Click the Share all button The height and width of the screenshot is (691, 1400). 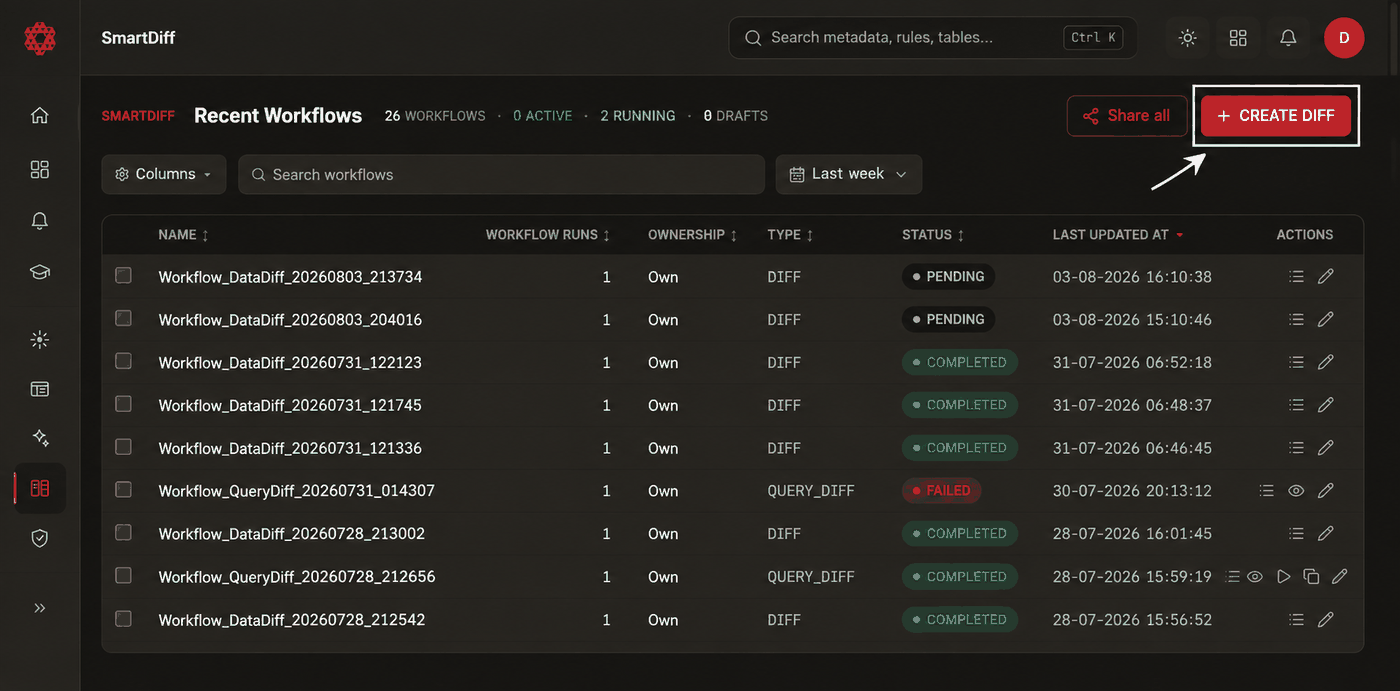pyautogui.click(x=1127, y=116)
